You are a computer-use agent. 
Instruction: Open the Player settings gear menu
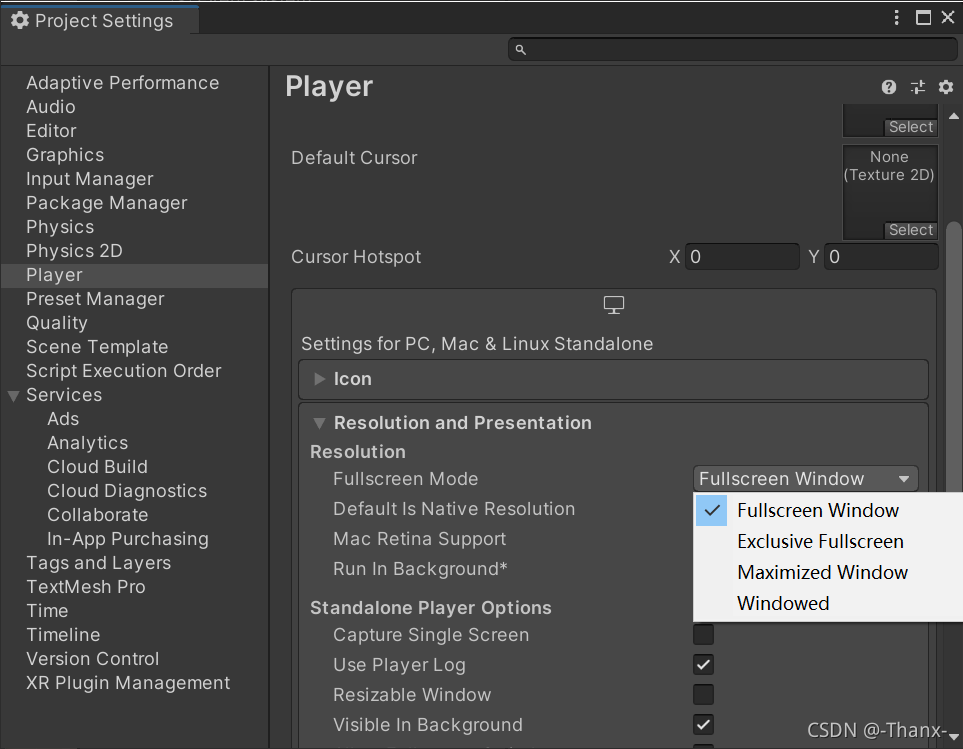click(x=946, y=87)
